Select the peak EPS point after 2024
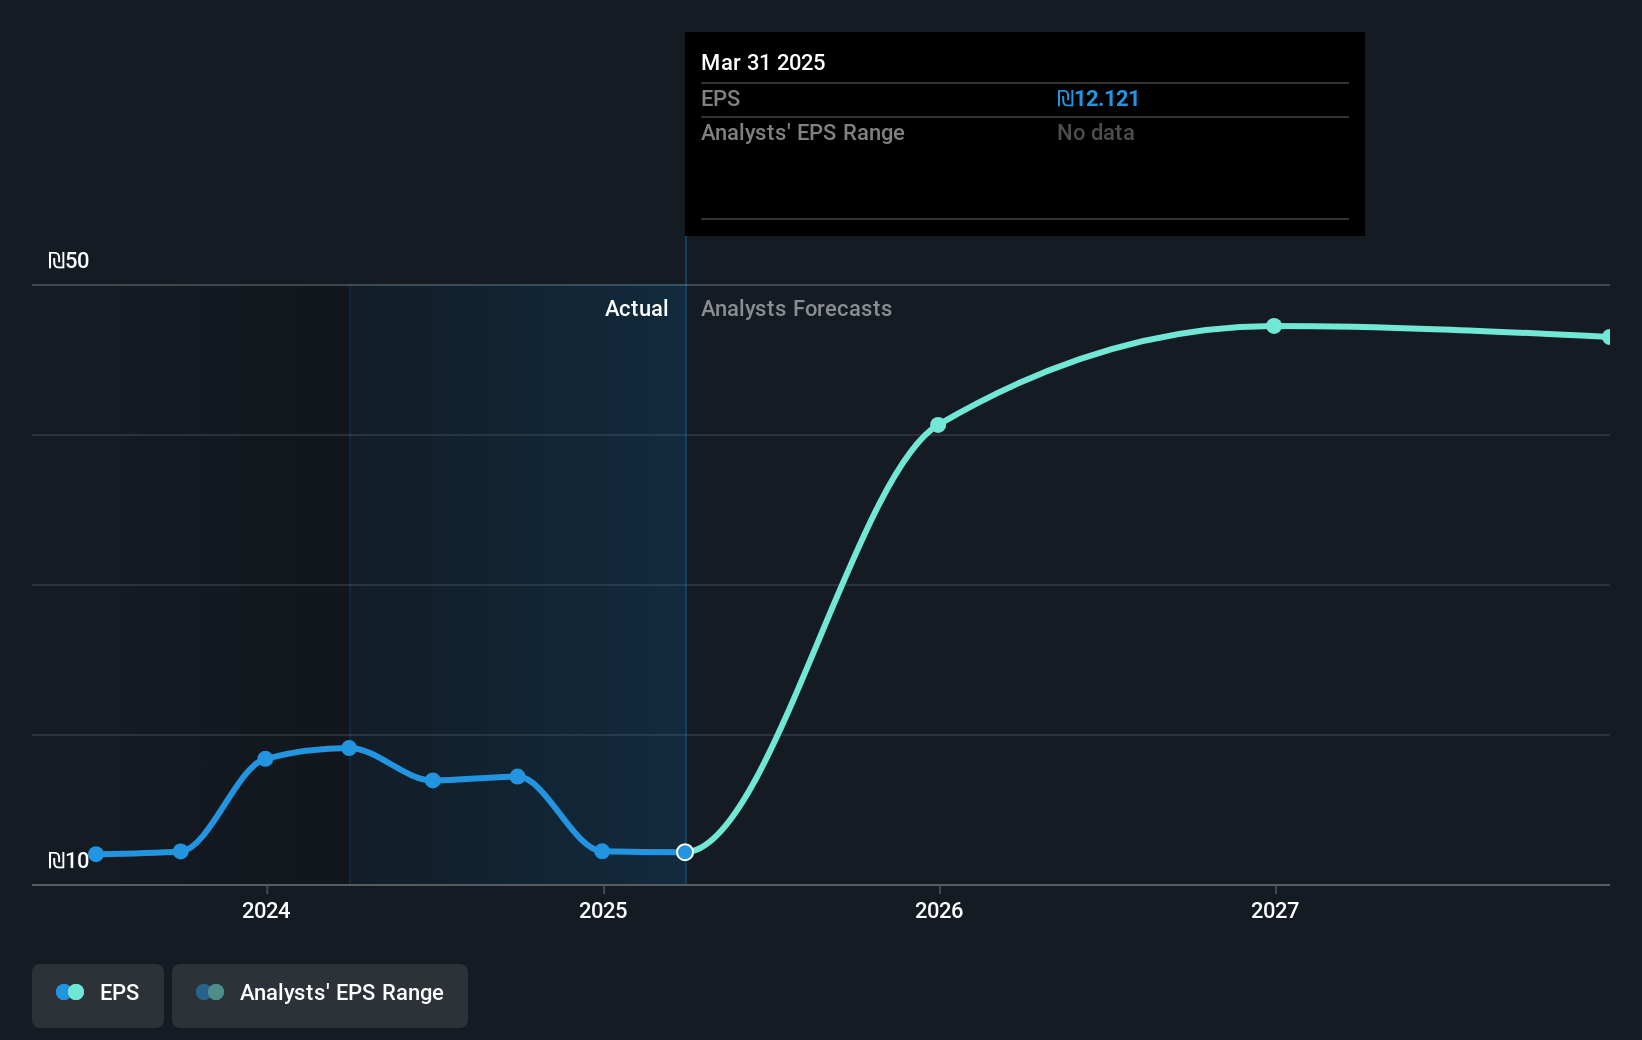Screen dimensions: 1642x1040 (x=349, y=748)
